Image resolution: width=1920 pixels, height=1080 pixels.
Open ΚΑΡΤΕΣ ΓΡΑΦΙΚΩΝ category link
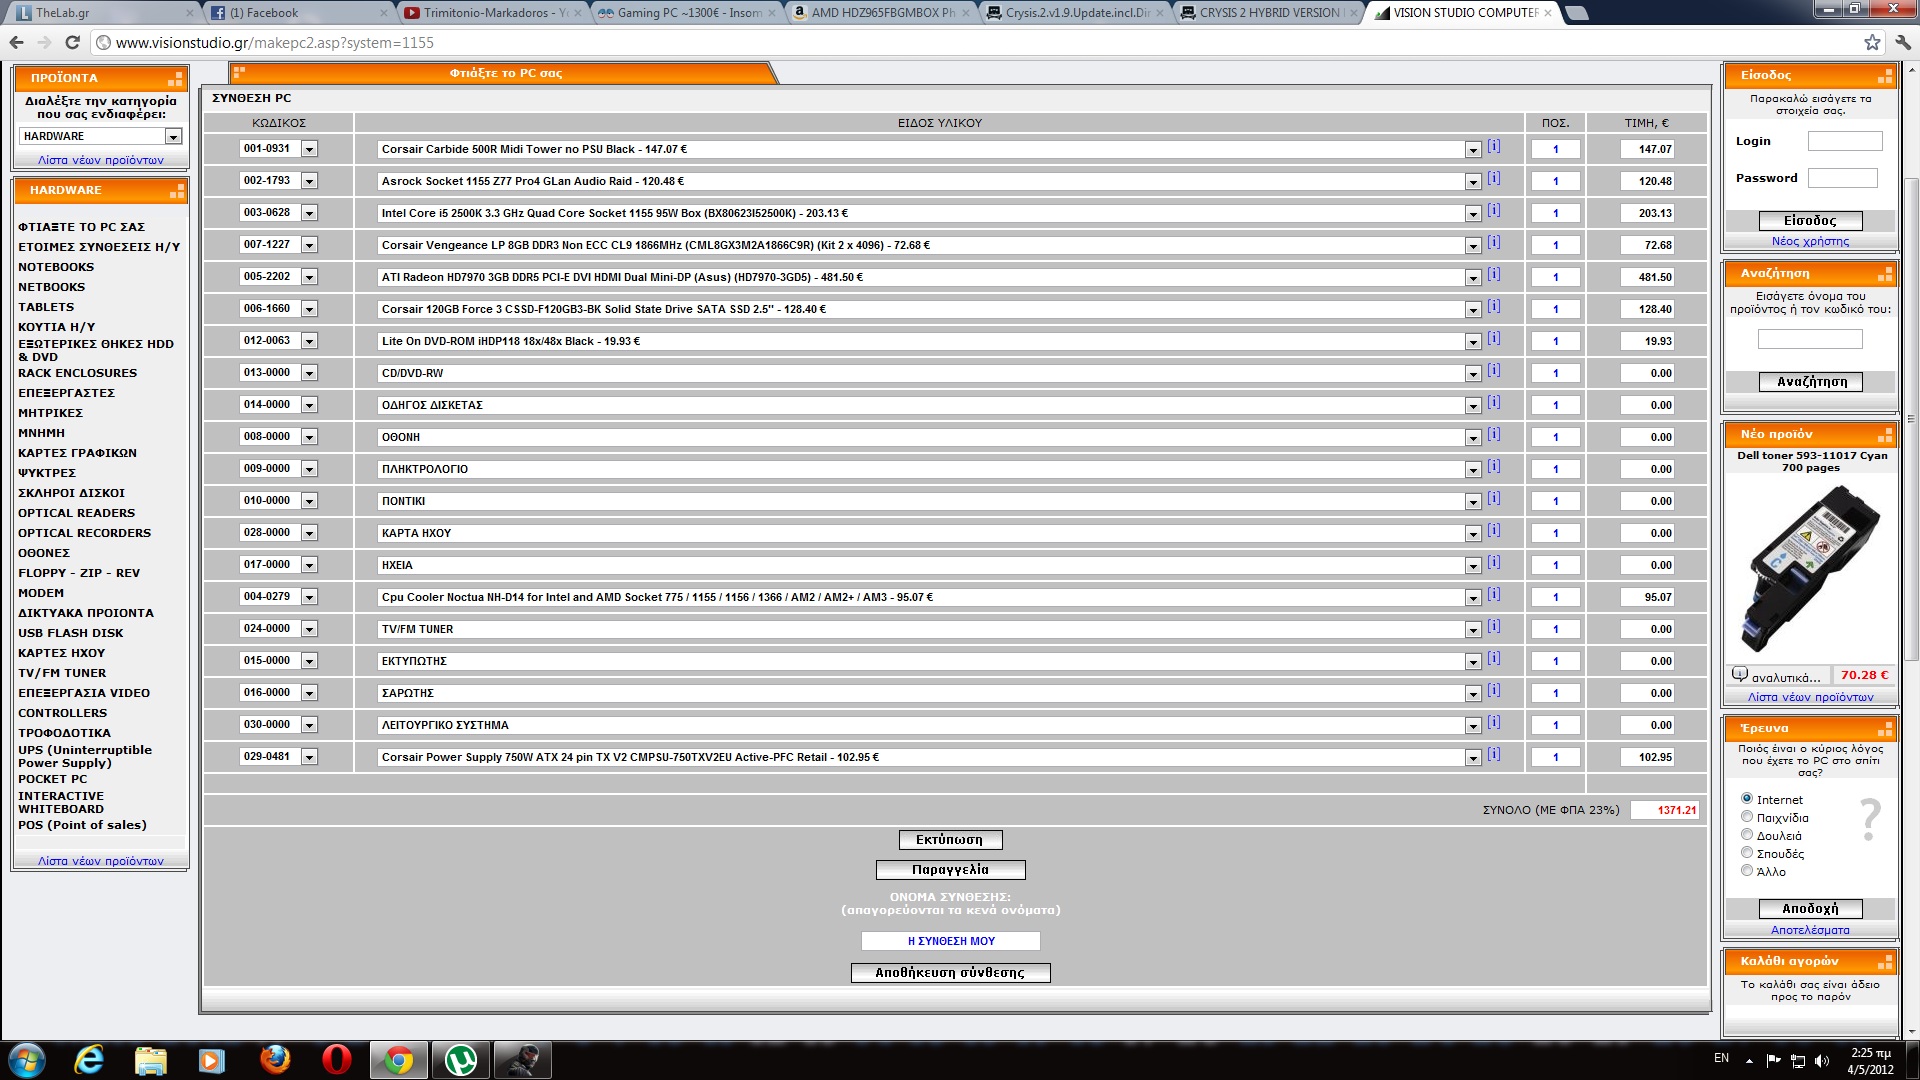77,453
